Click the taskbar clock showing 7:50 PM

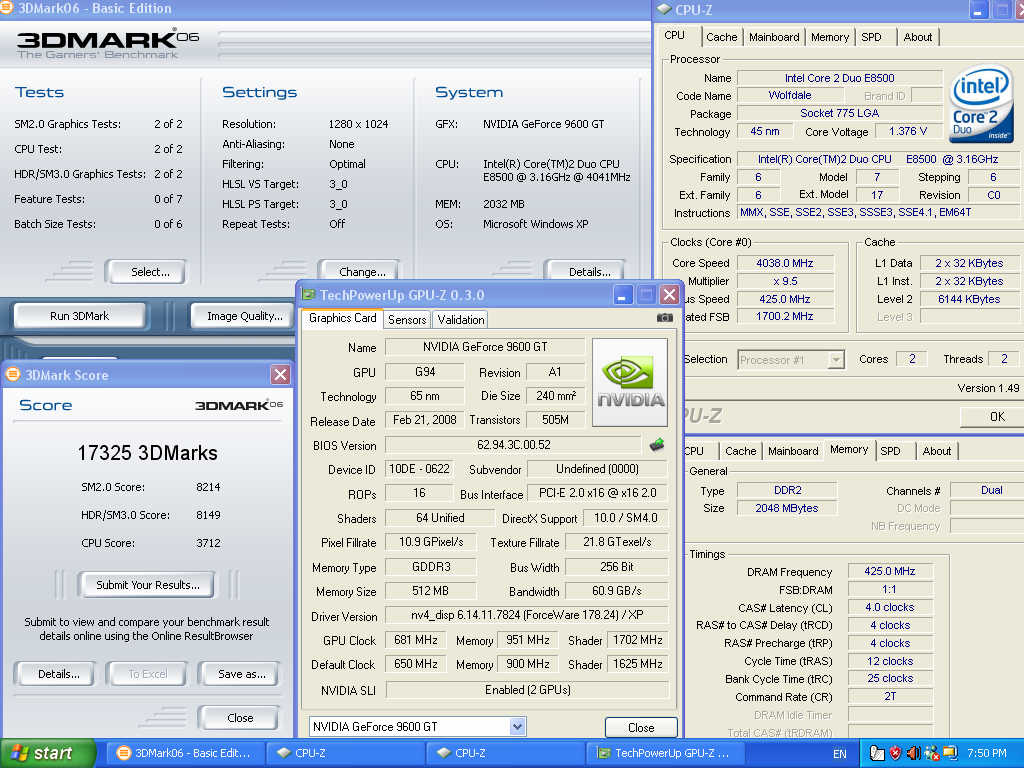pyautogui.click(x=987, y=754)
